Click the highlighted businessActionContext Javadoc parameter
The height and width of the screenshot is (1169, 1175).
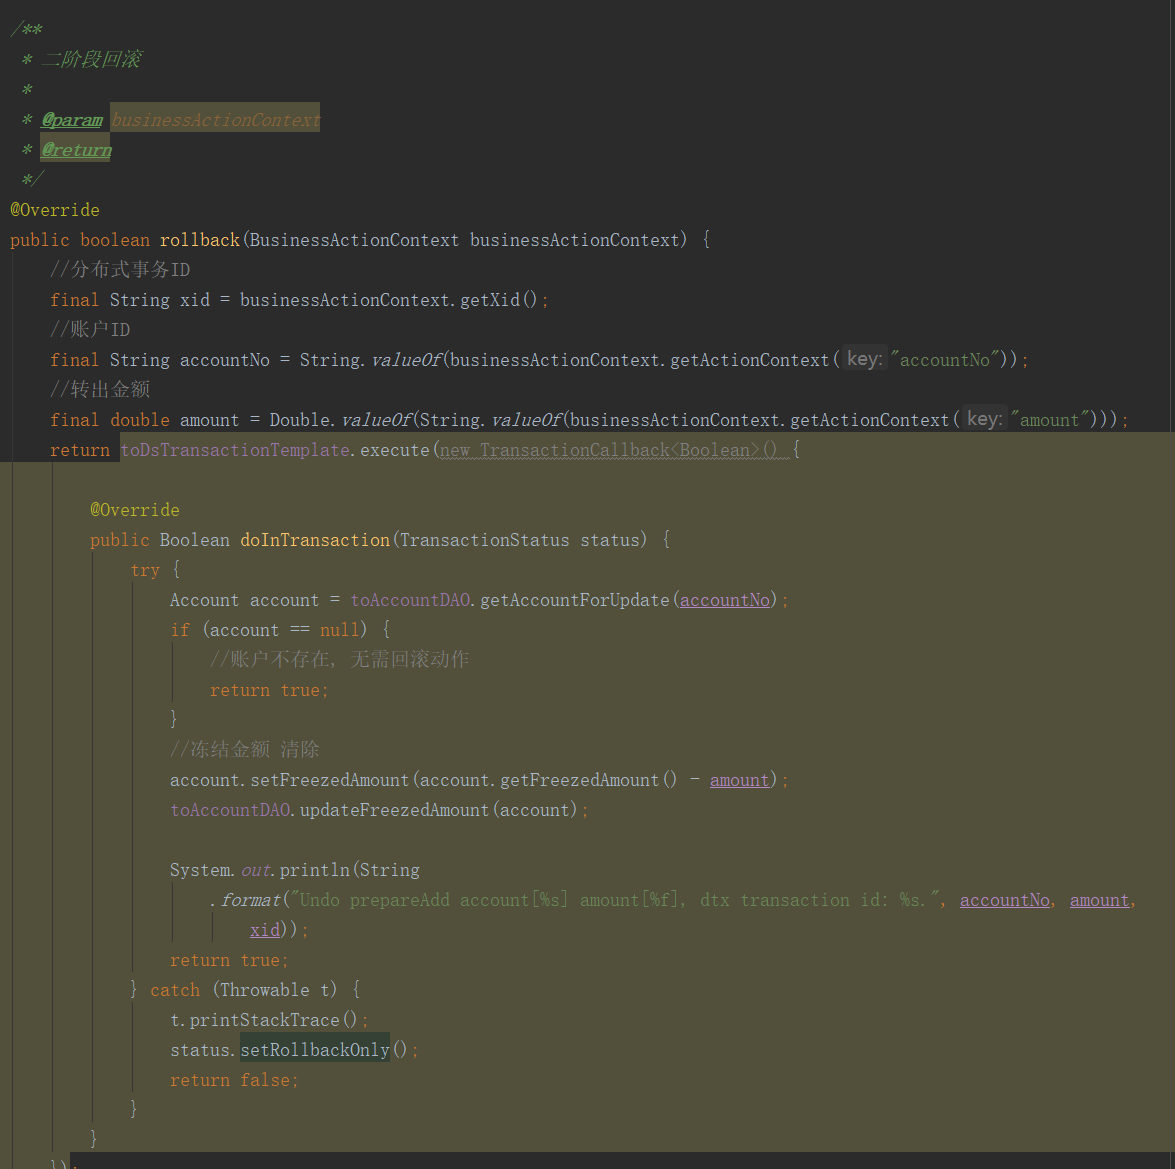point(215,119)
